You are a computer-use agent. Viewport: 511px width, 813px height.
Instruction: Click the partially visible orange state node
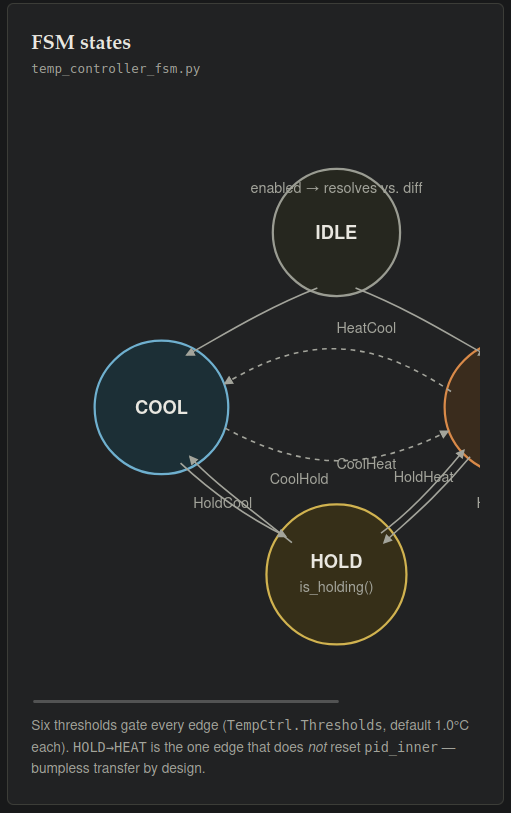pyautogui.click(x=463, y=407)
